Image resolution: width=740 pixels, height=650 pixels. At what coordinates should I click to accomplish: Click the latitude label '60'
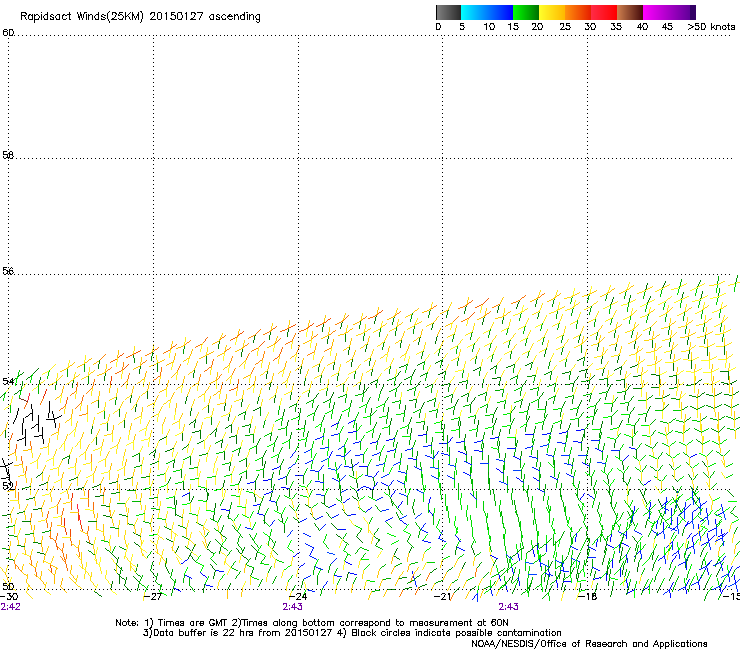tap(8, 33)
